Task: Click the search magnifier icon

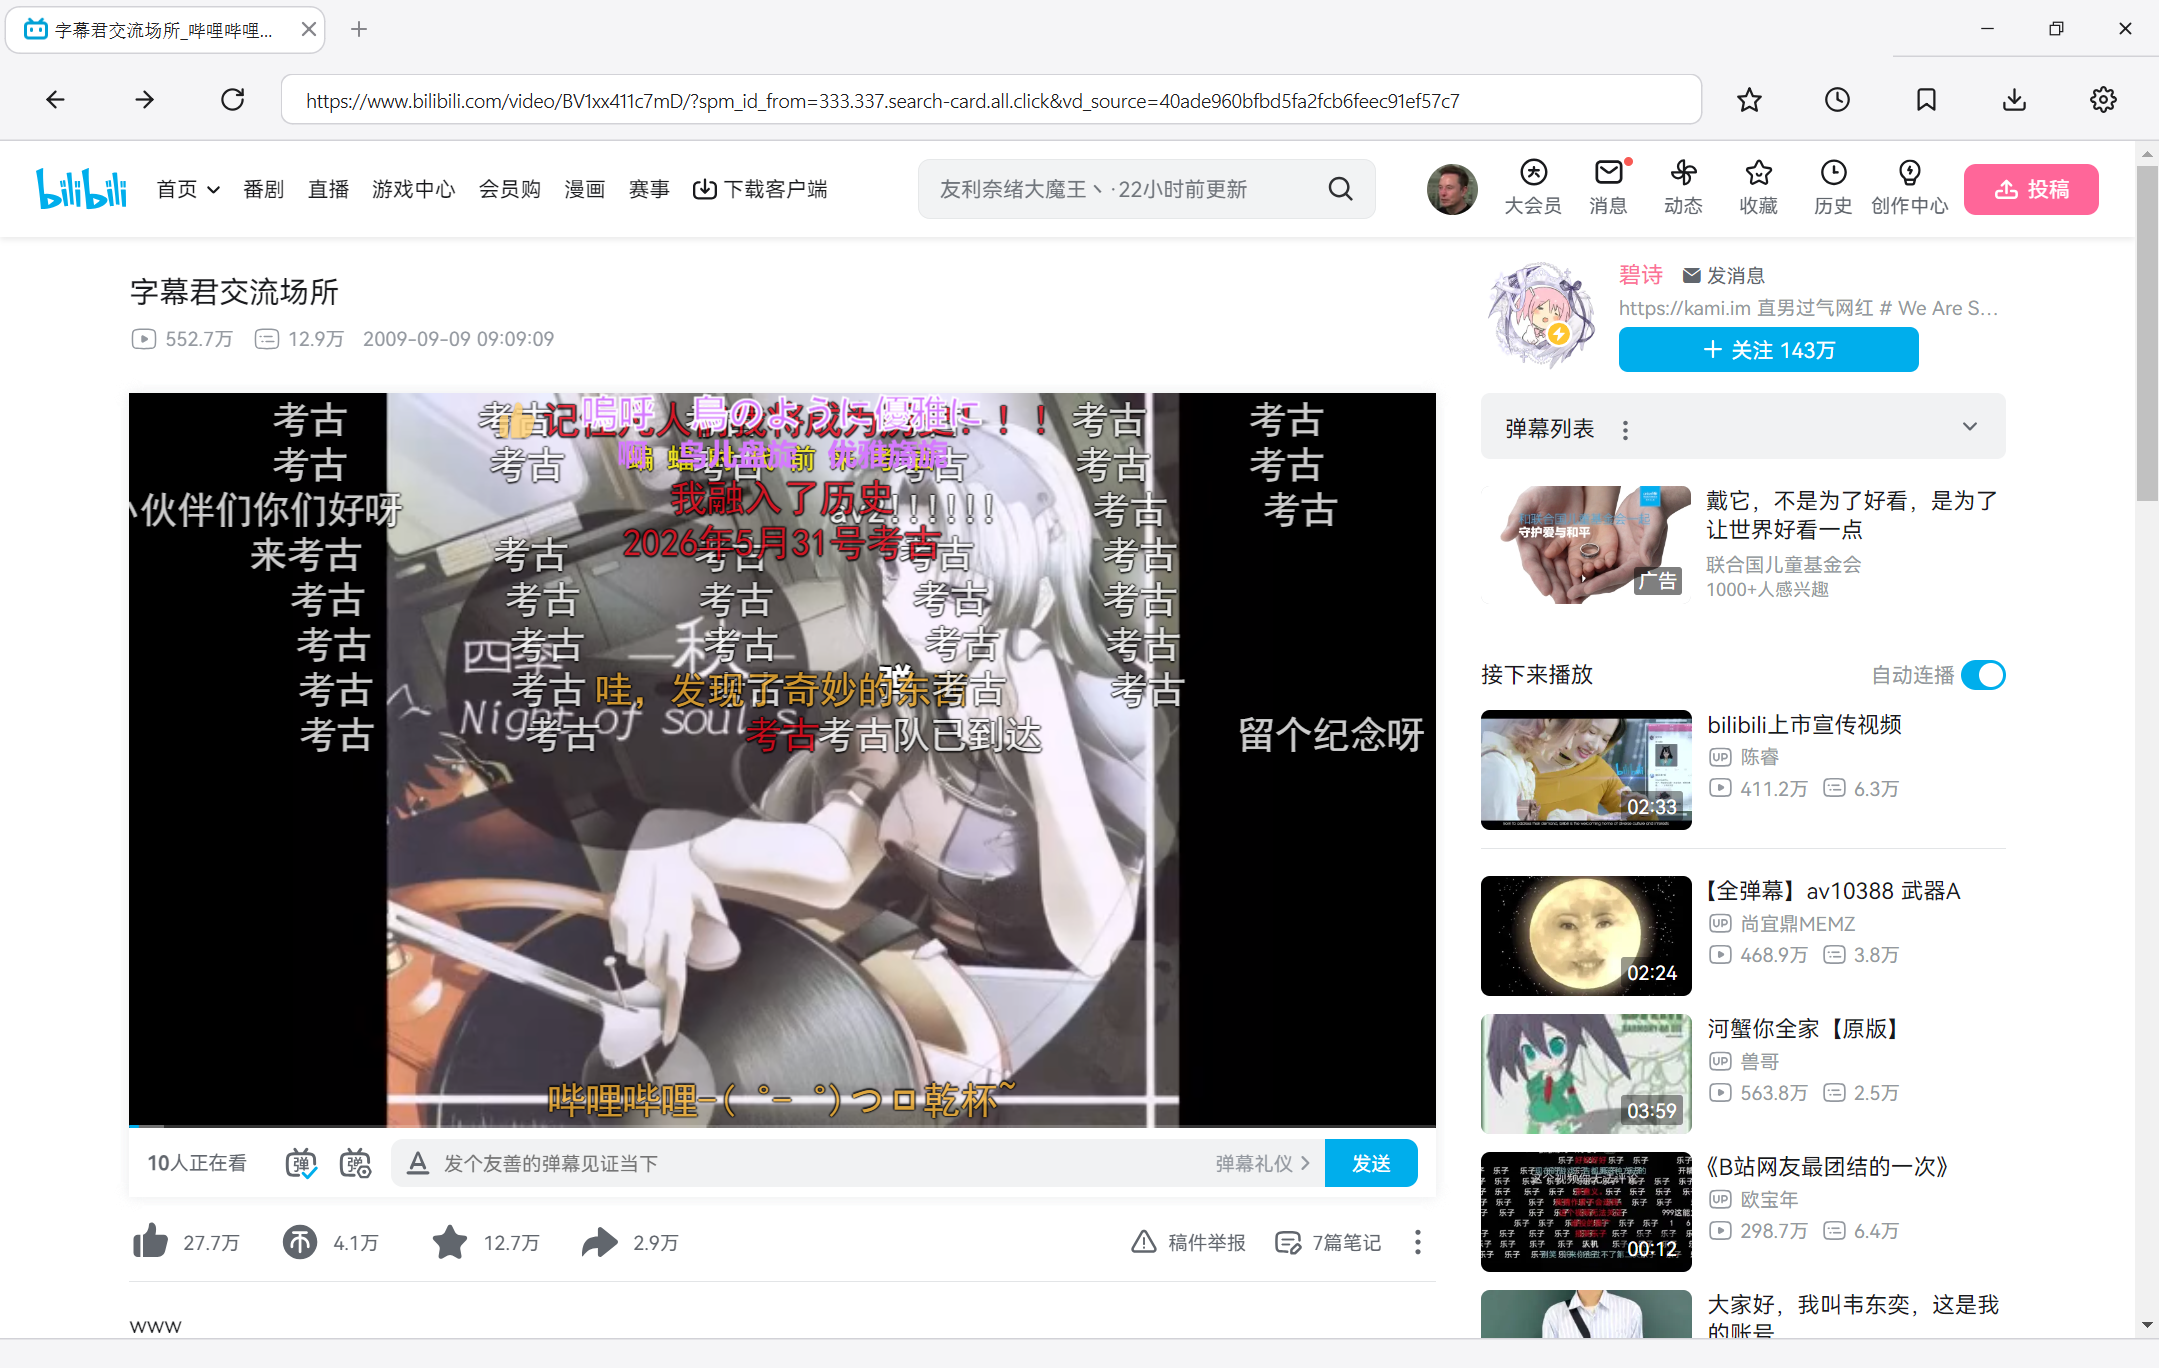Action: coord(1340,189)
